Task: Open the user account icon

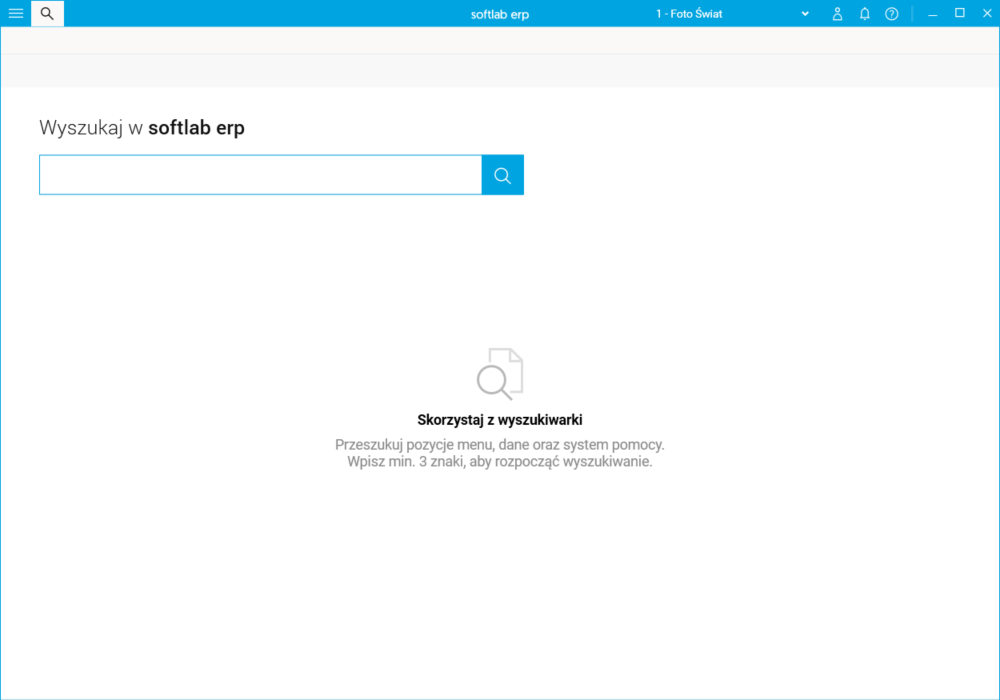Action: 837,13
